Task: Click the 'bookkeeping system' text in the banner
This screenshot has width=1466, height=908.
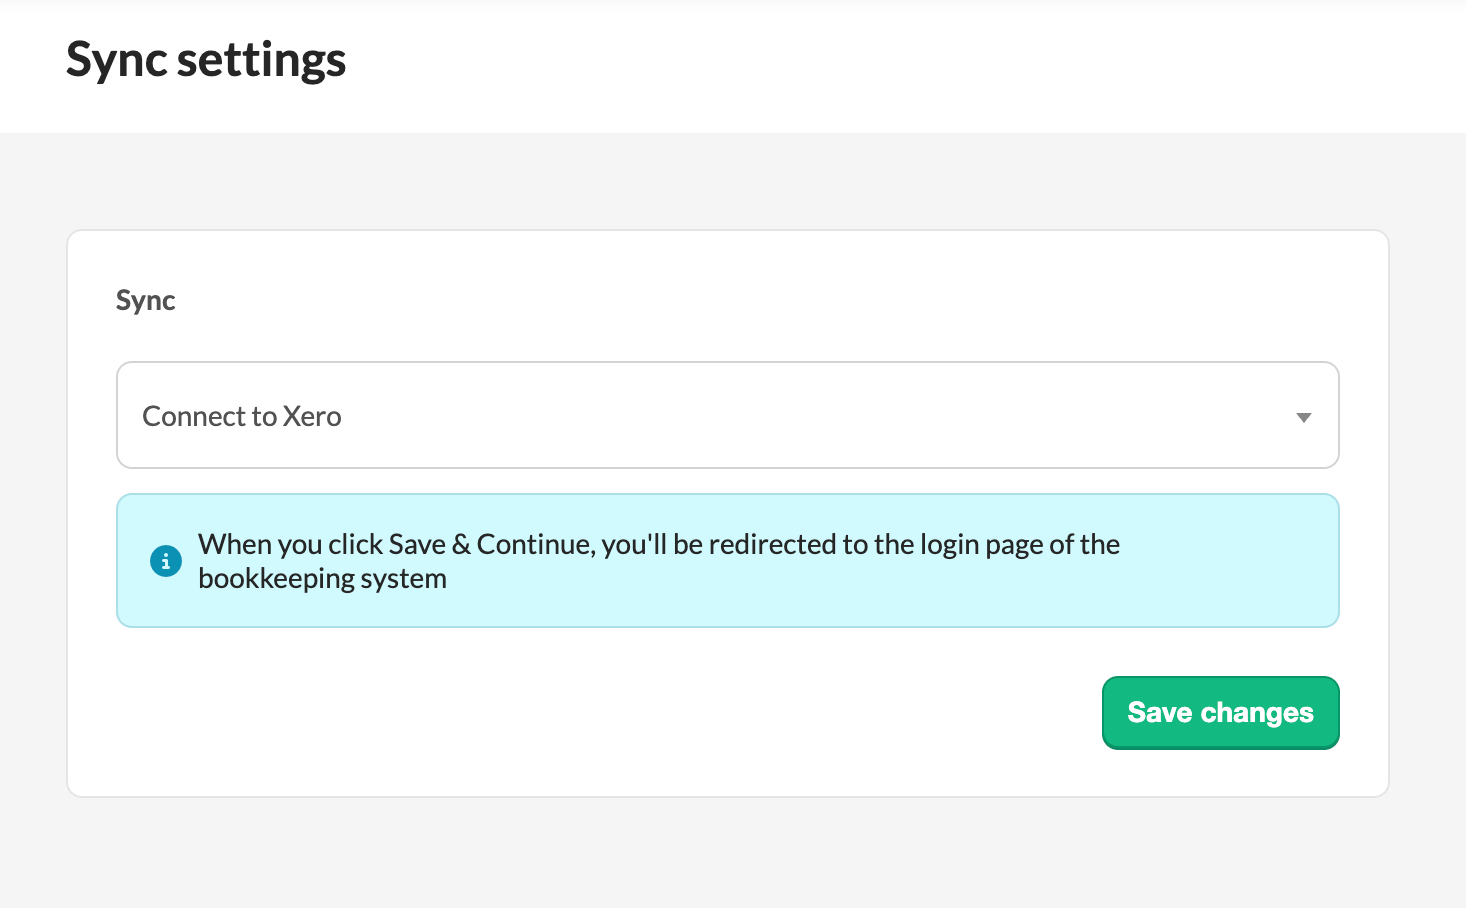Action: pyautogui.click(x=322, y=579)
